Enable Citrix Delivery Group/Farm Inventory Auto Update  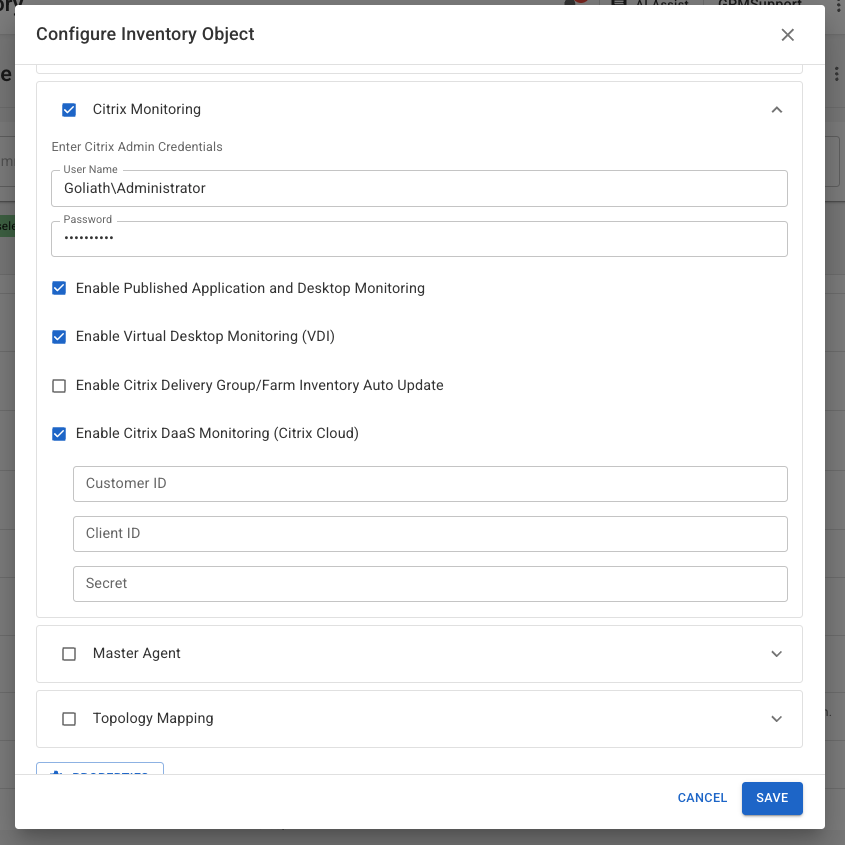point(59,386)
